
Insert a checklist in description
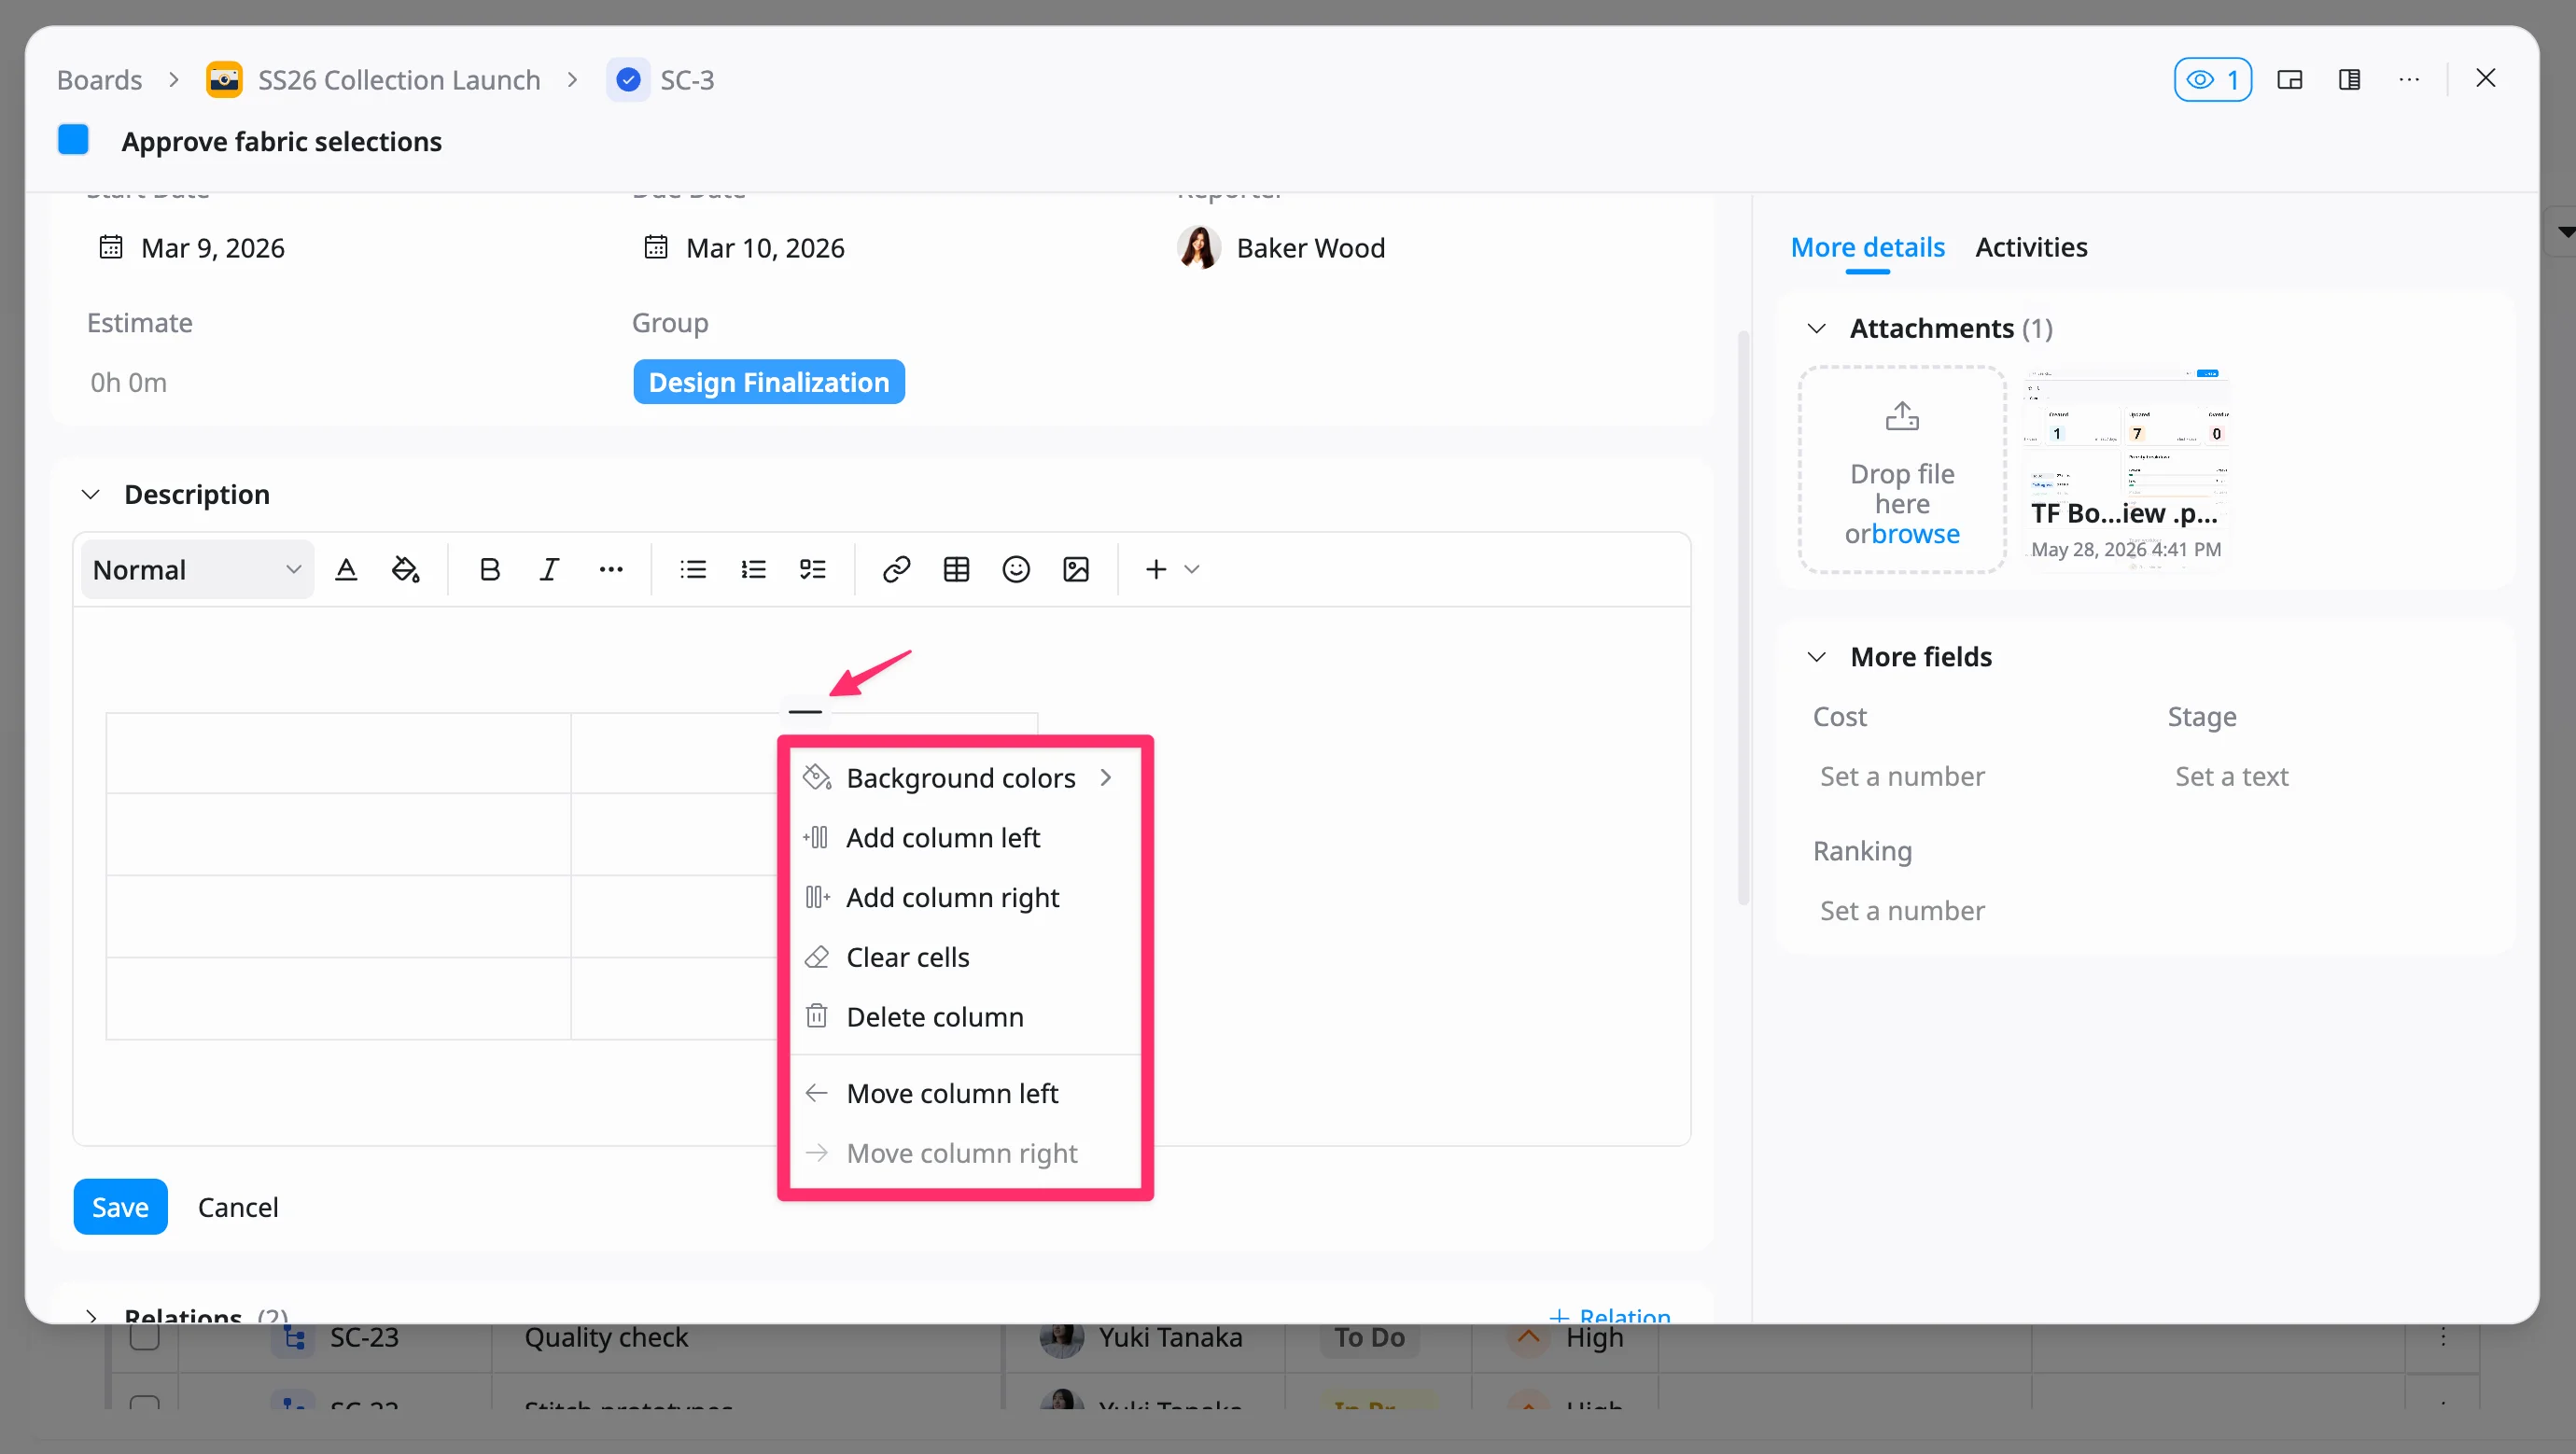tap(813, 570)
